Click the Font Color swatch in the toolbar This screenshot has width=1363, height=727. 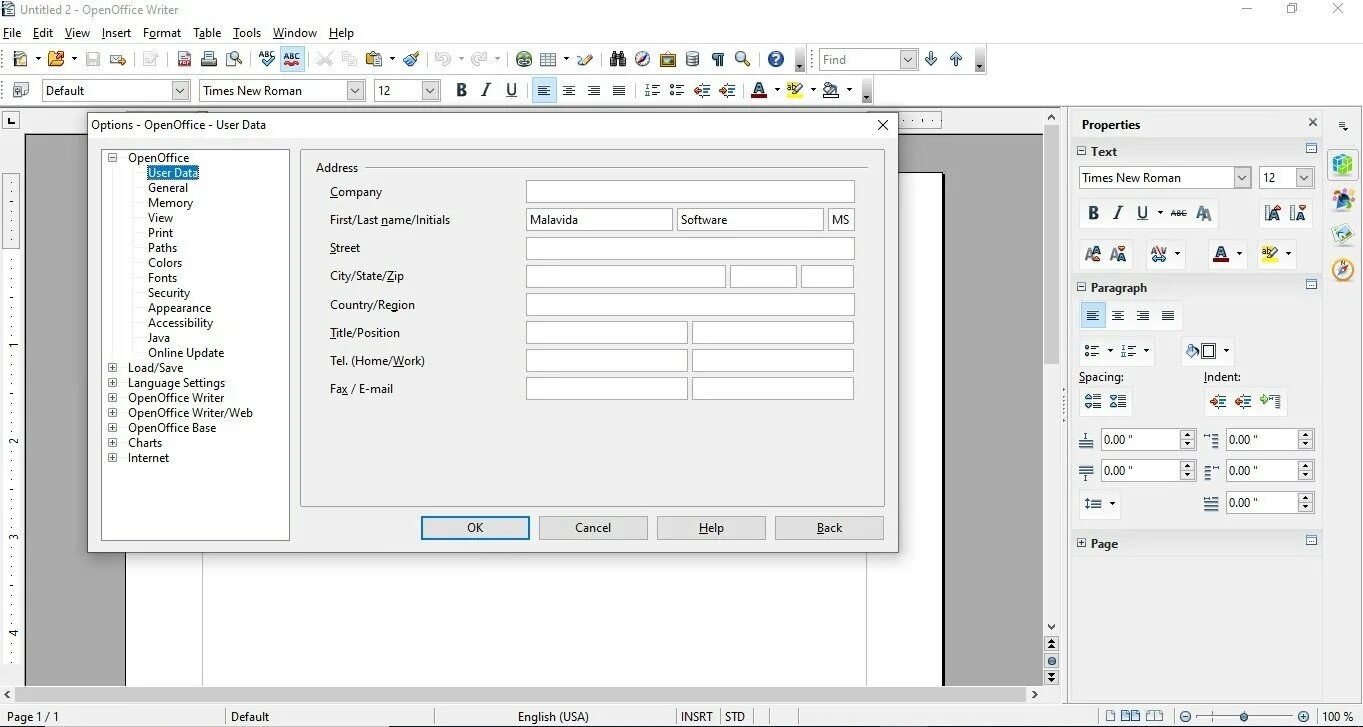758,90
